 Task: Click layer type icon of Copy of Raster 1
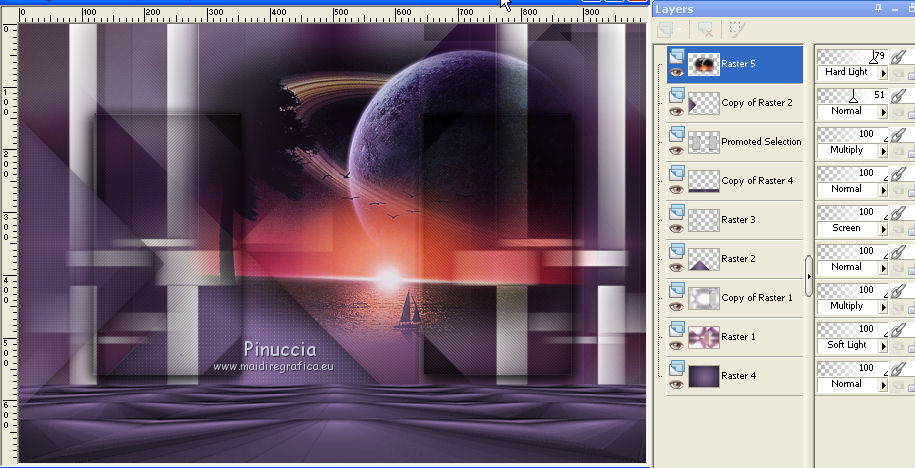[676, 291]
